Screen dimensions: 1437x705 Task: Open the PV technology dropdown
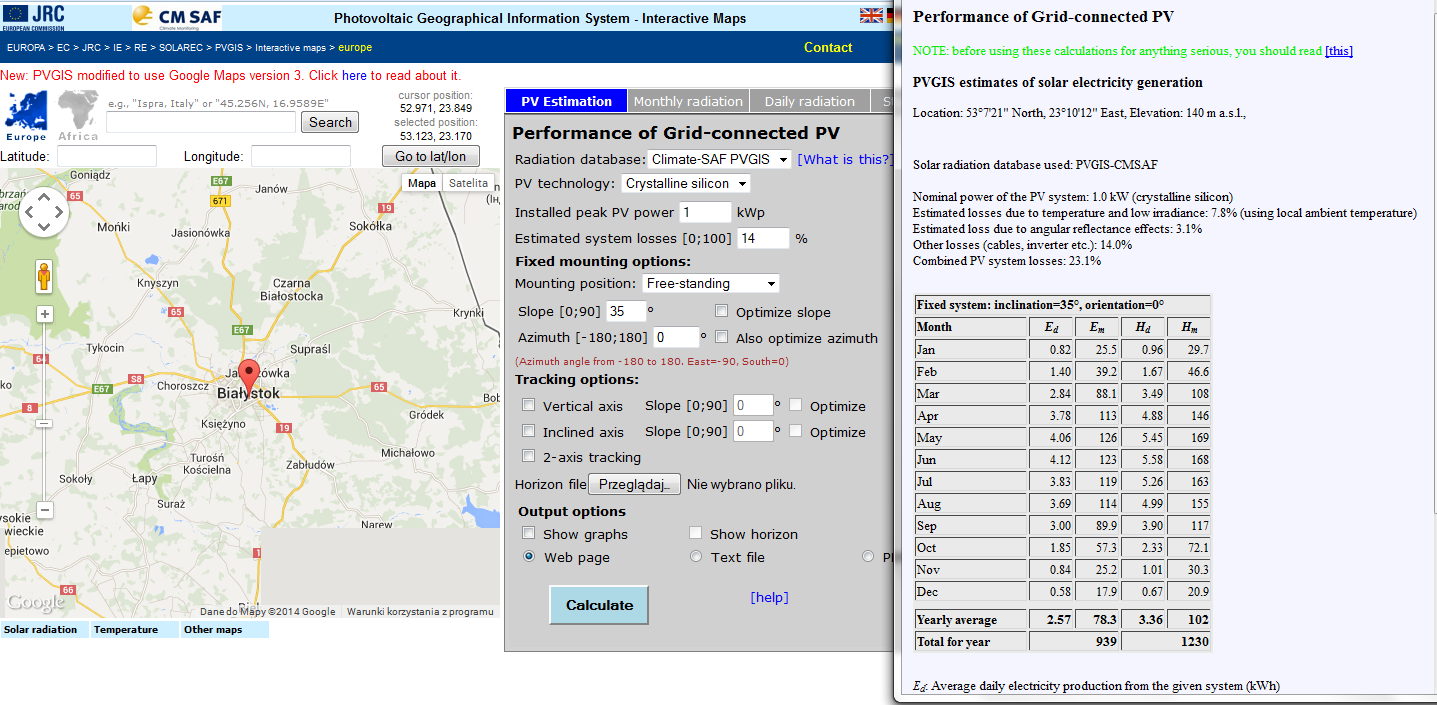[685, 183]
